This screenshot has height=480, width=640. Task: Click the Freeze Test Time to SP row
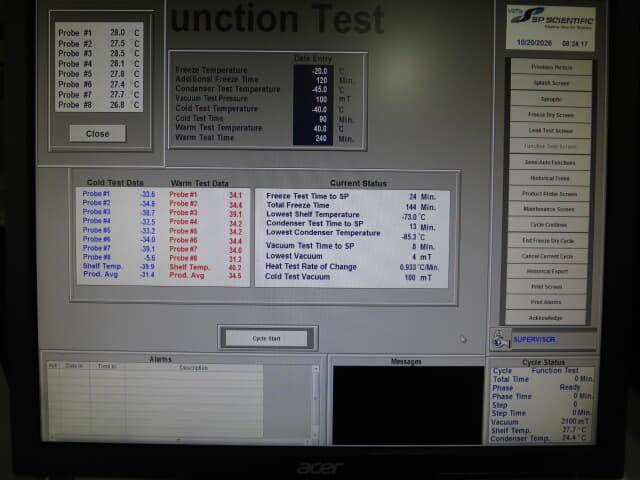[351, 196]
